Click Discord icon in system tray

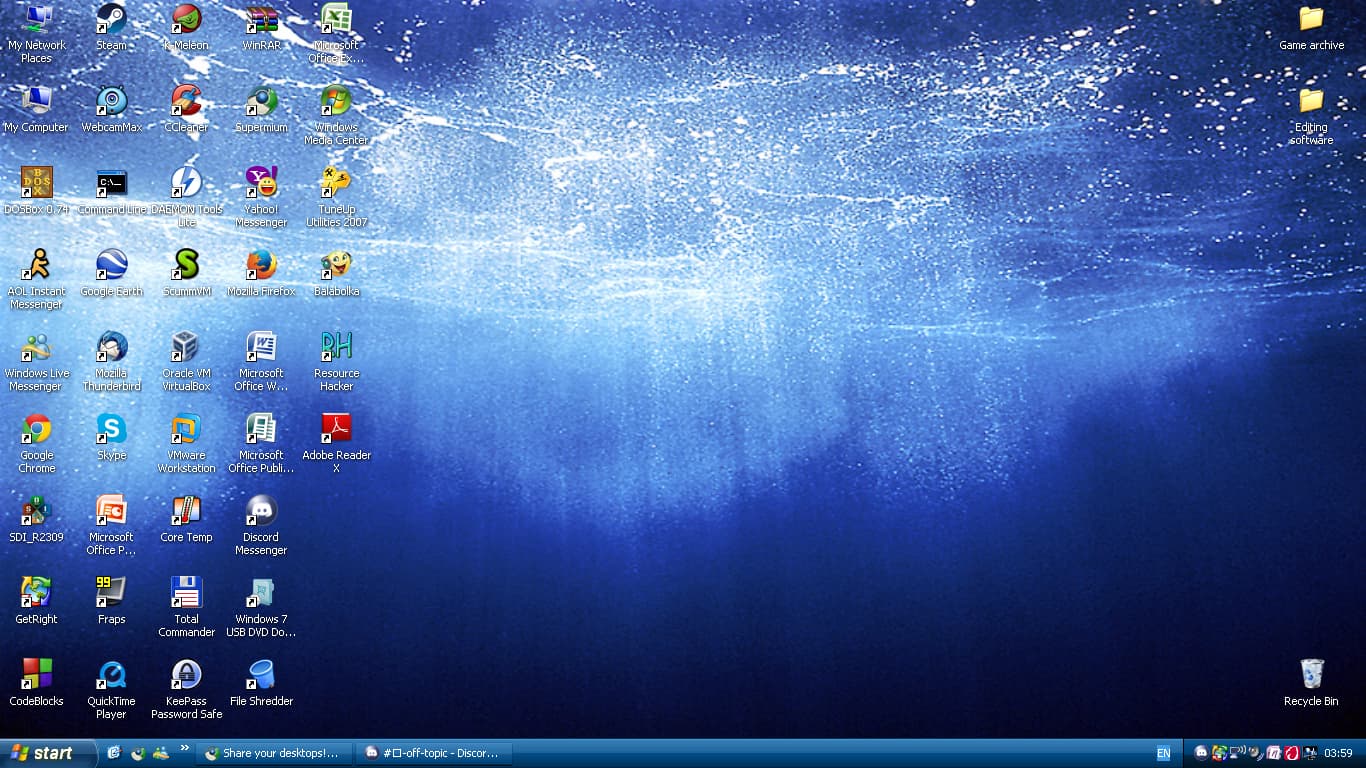1201,753
